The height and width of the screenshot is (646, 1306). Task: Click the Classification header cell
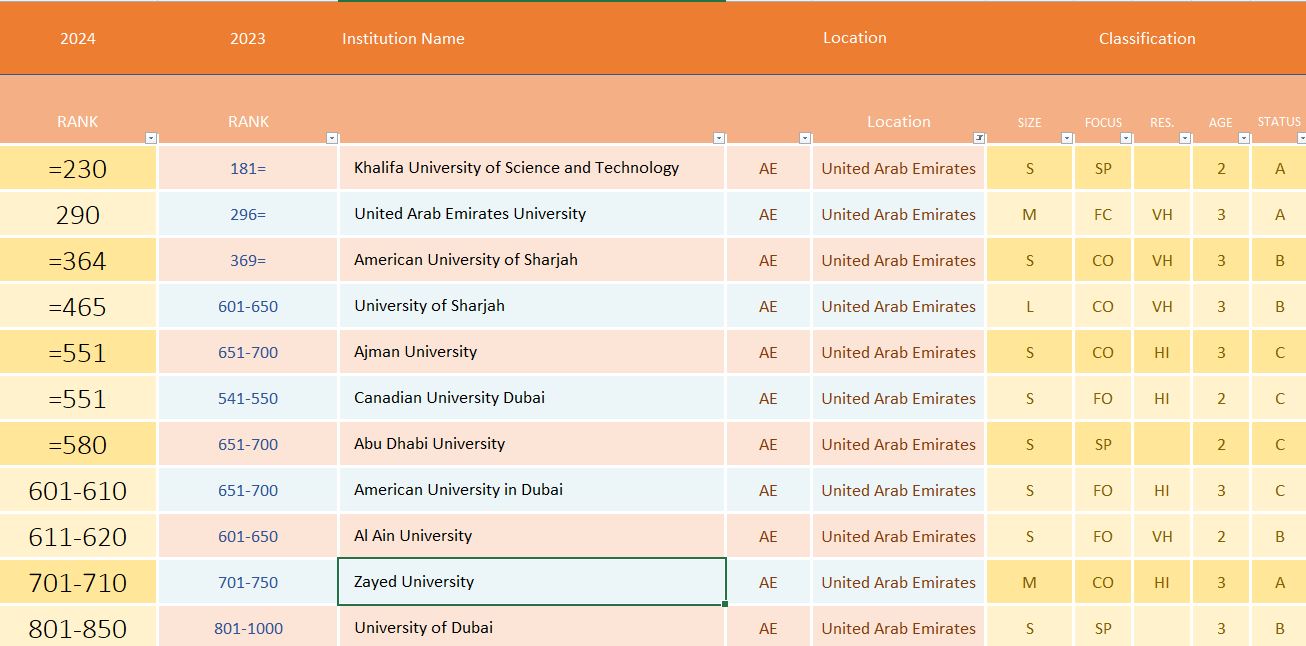tap(1146, 39)
